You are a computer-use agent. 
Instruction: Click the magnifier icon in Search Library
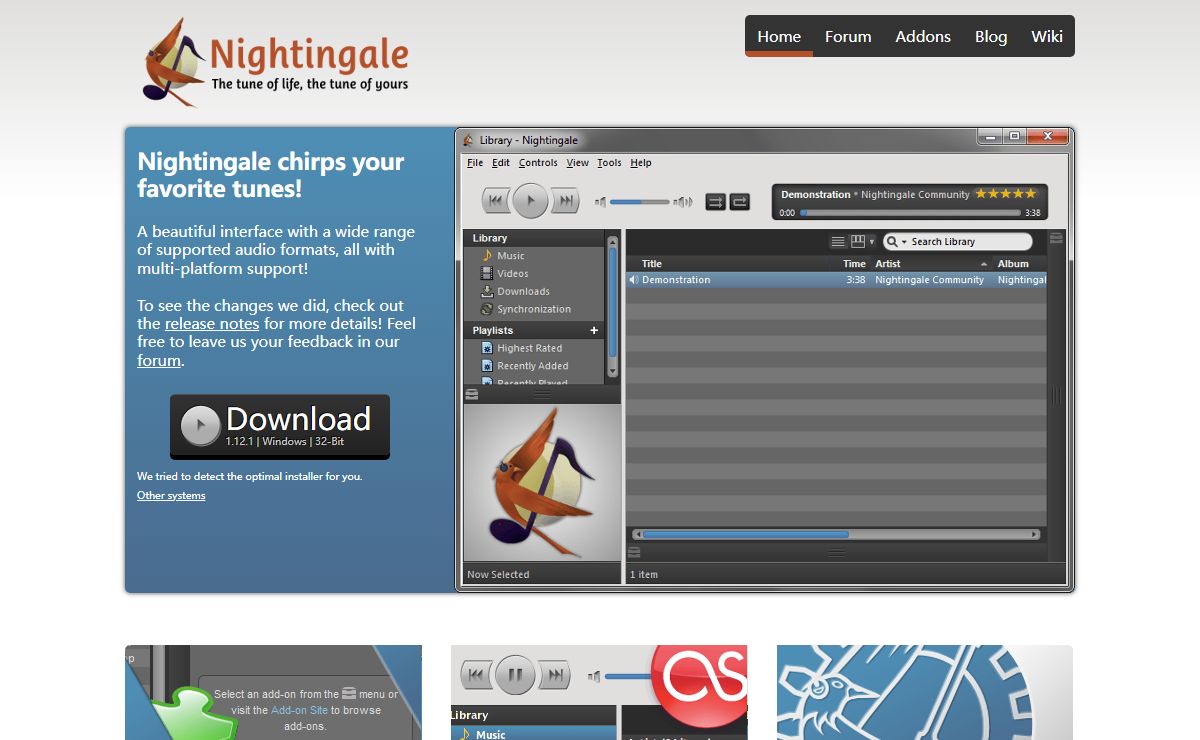pyautogui.click(x=892, y=242)
